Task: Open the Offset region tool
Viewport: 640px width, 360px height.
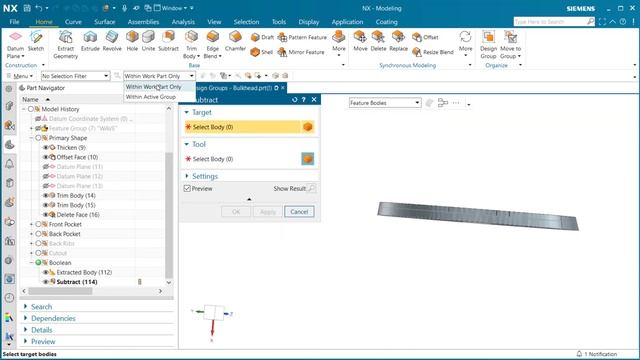Action: click(425, 37)
